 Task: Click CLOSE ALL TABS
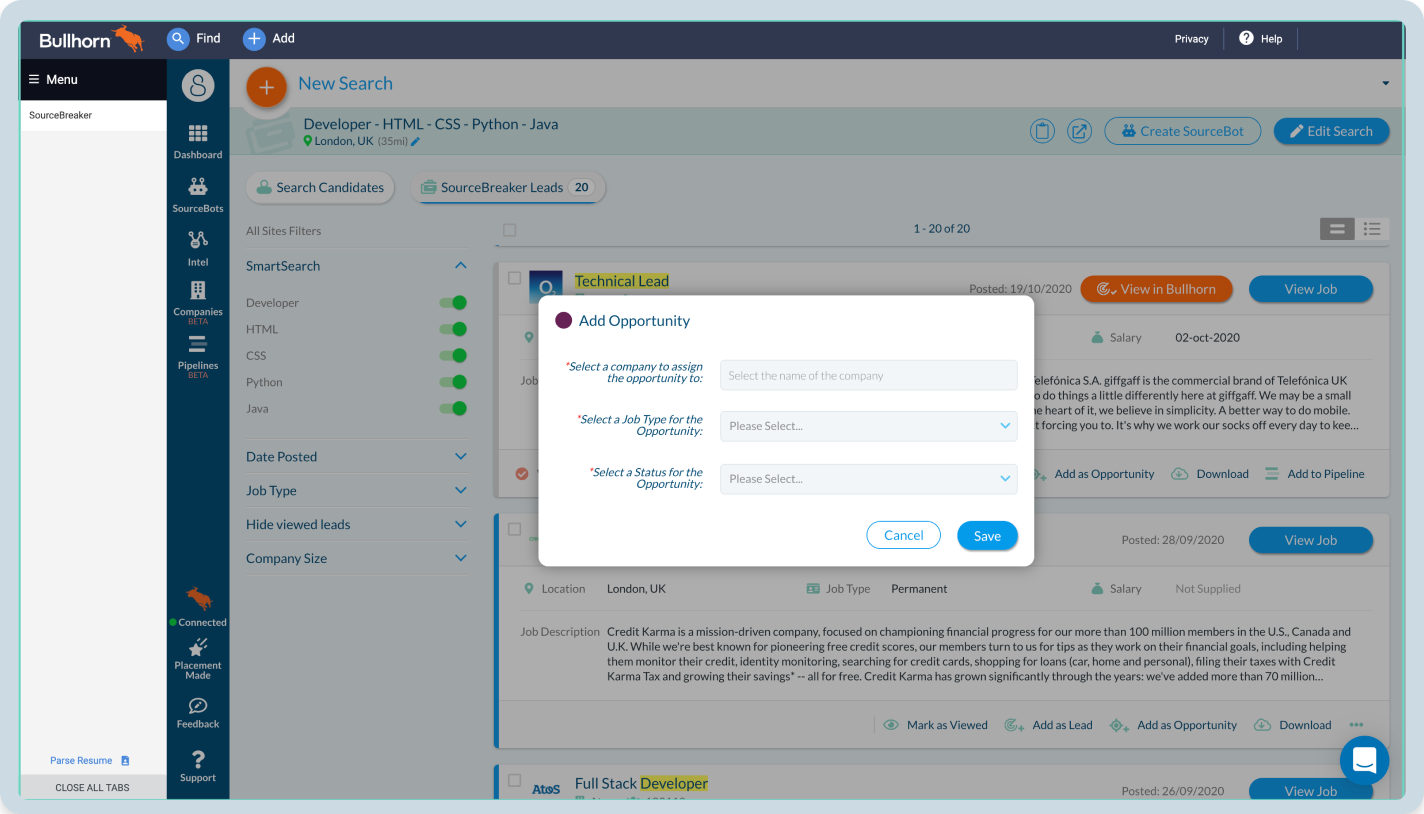93,787
